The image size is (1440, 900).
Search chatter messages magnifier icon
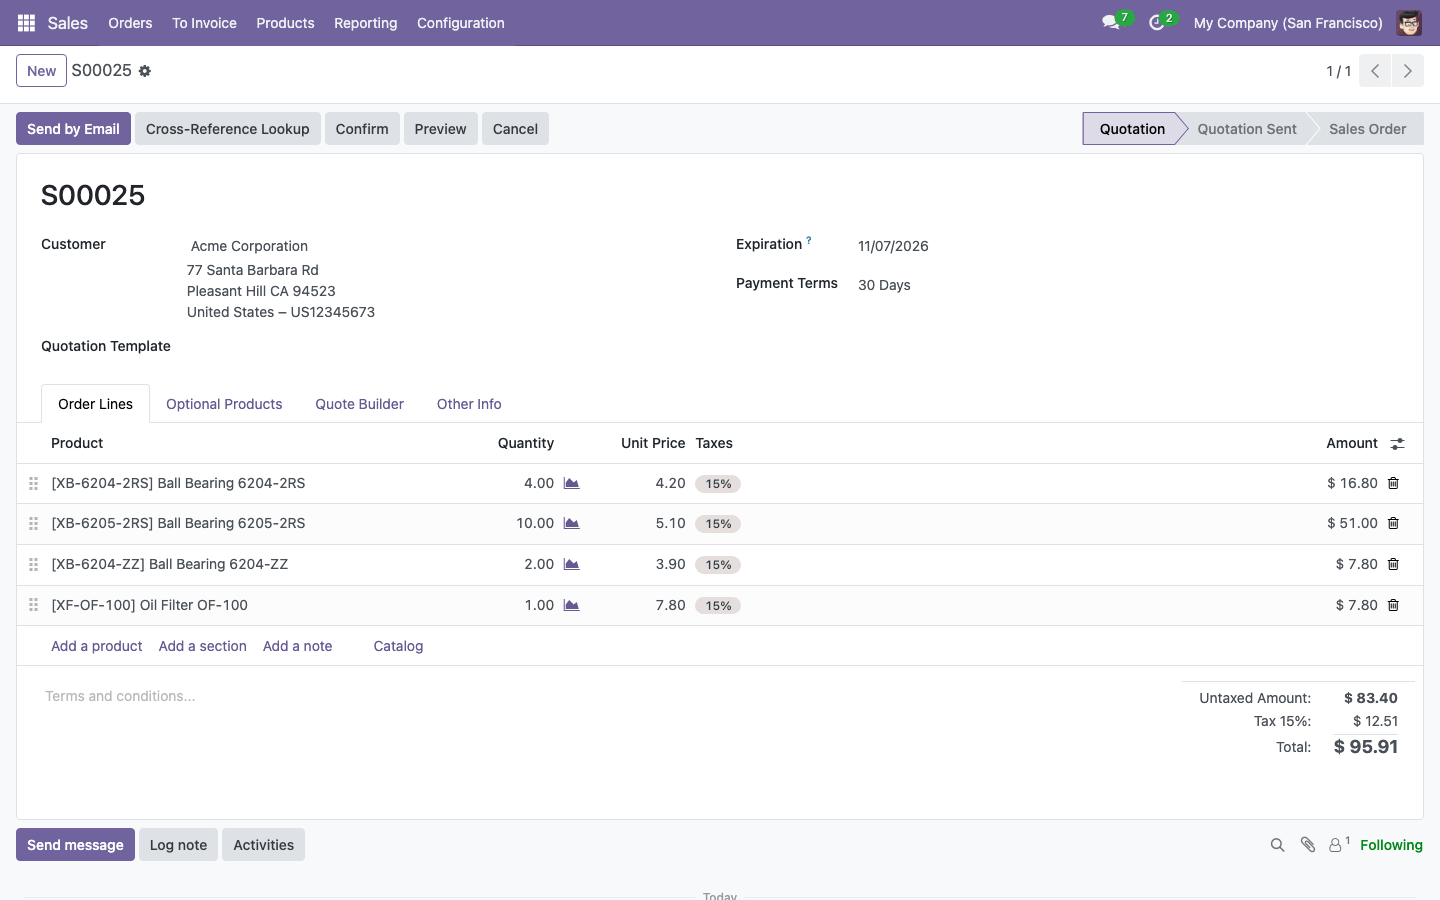pyautogui.click(x=1277, y=845)
